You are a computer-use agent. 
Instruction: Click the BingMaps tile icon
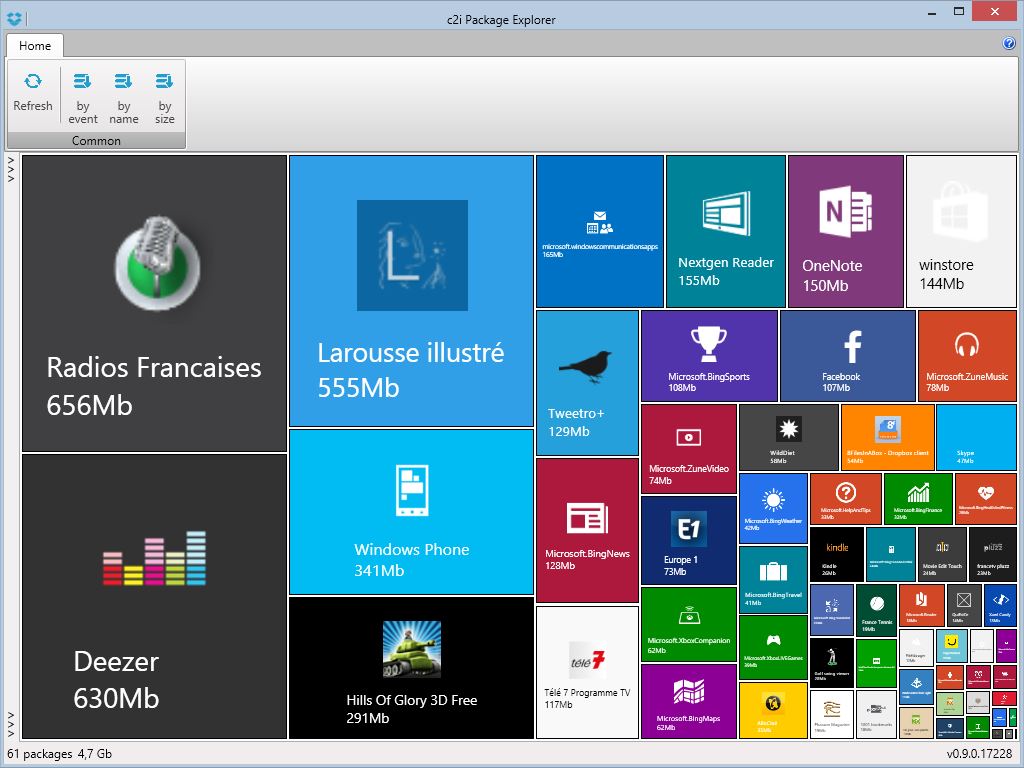(x=689, y=693)
